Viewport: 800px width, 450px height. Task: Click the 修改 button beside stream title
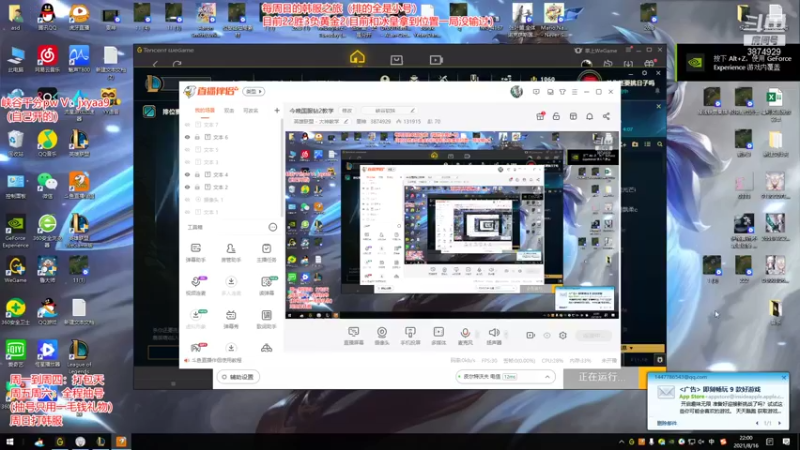pos(347,111)
